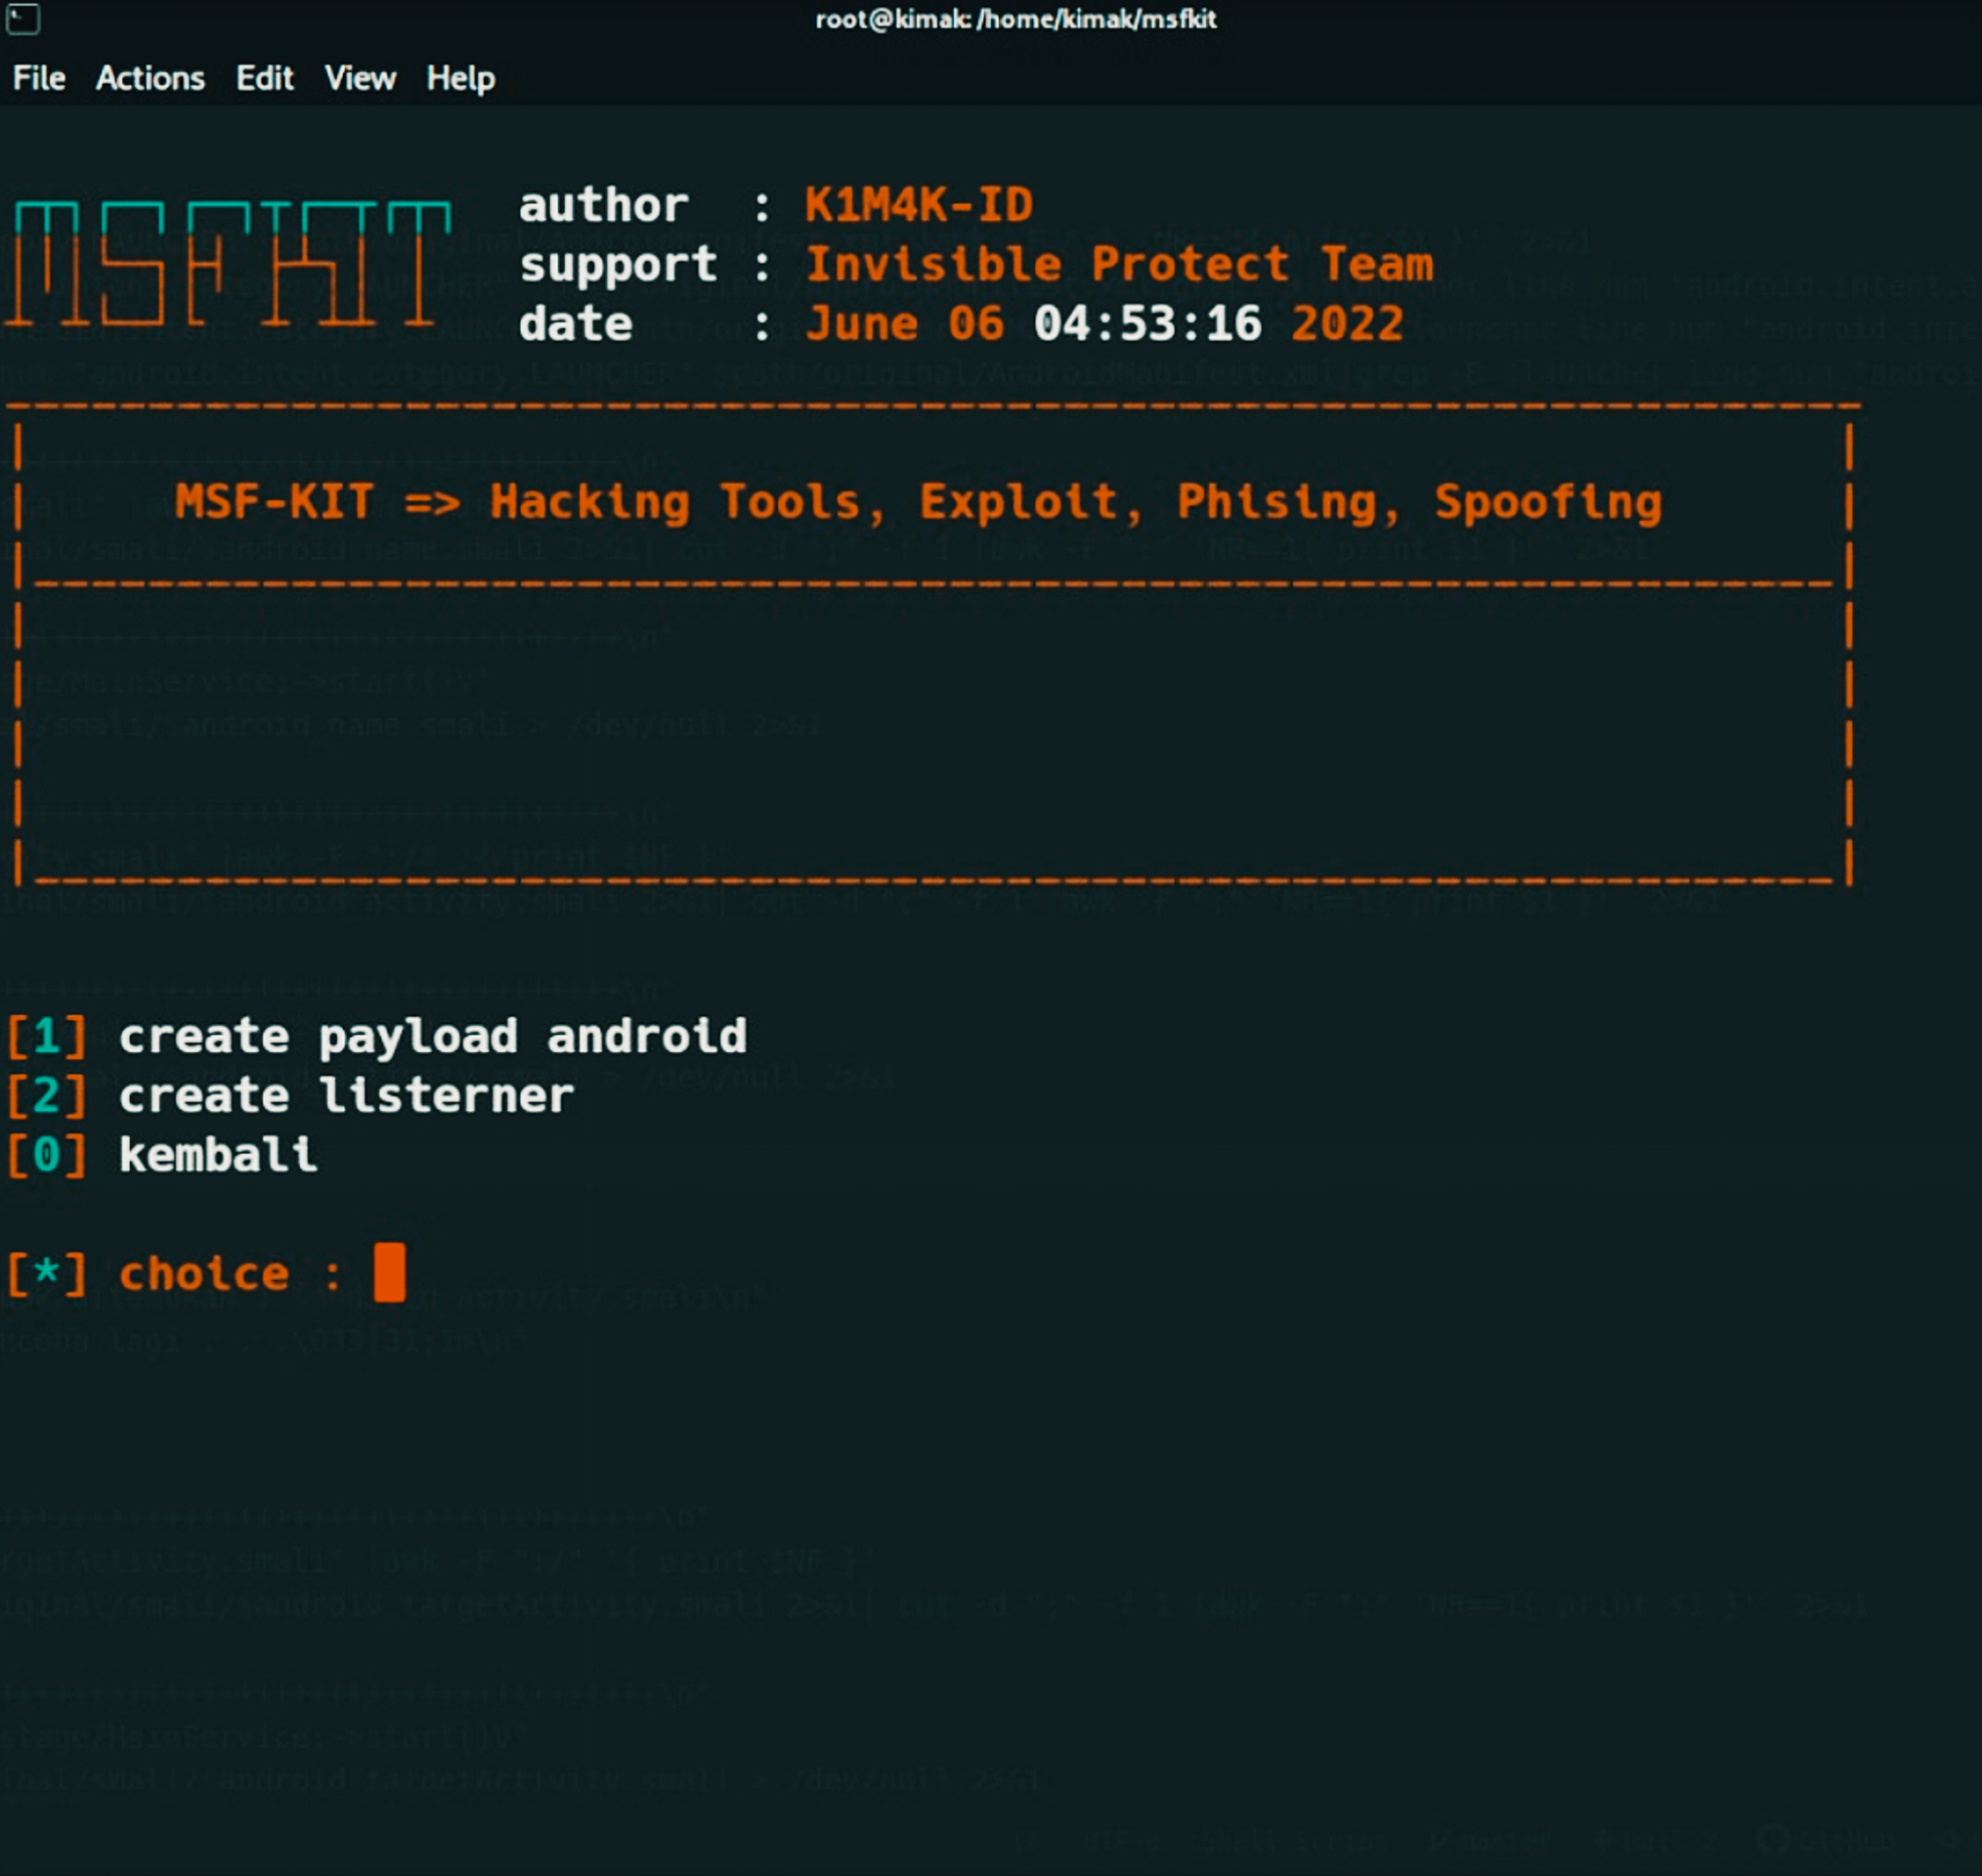Open the Edit menu
Screen dimensions: 1982x1876
click(x=263, y=78)
